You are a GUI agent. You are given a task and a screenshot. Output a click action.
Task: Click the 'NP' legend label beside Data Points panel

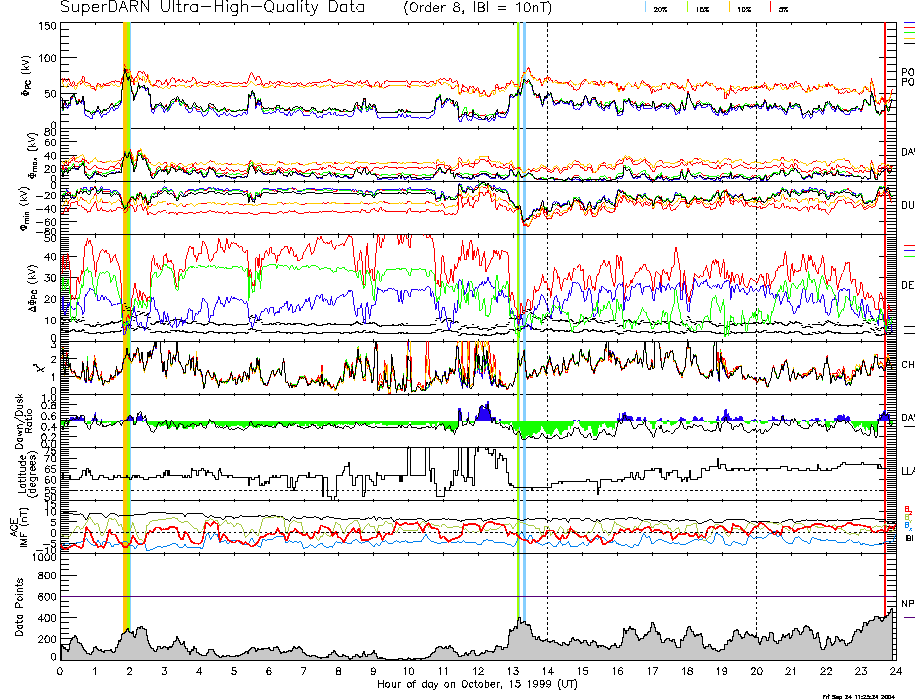(908, 604)
